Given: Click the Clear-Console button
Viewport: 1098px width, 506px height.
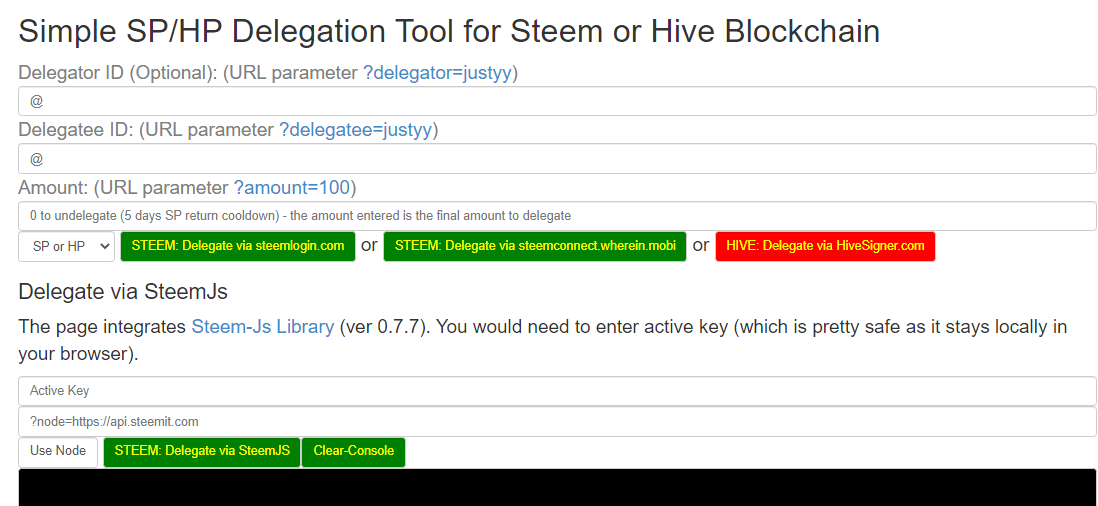Looking at the screenshot, I should point(354,452).
